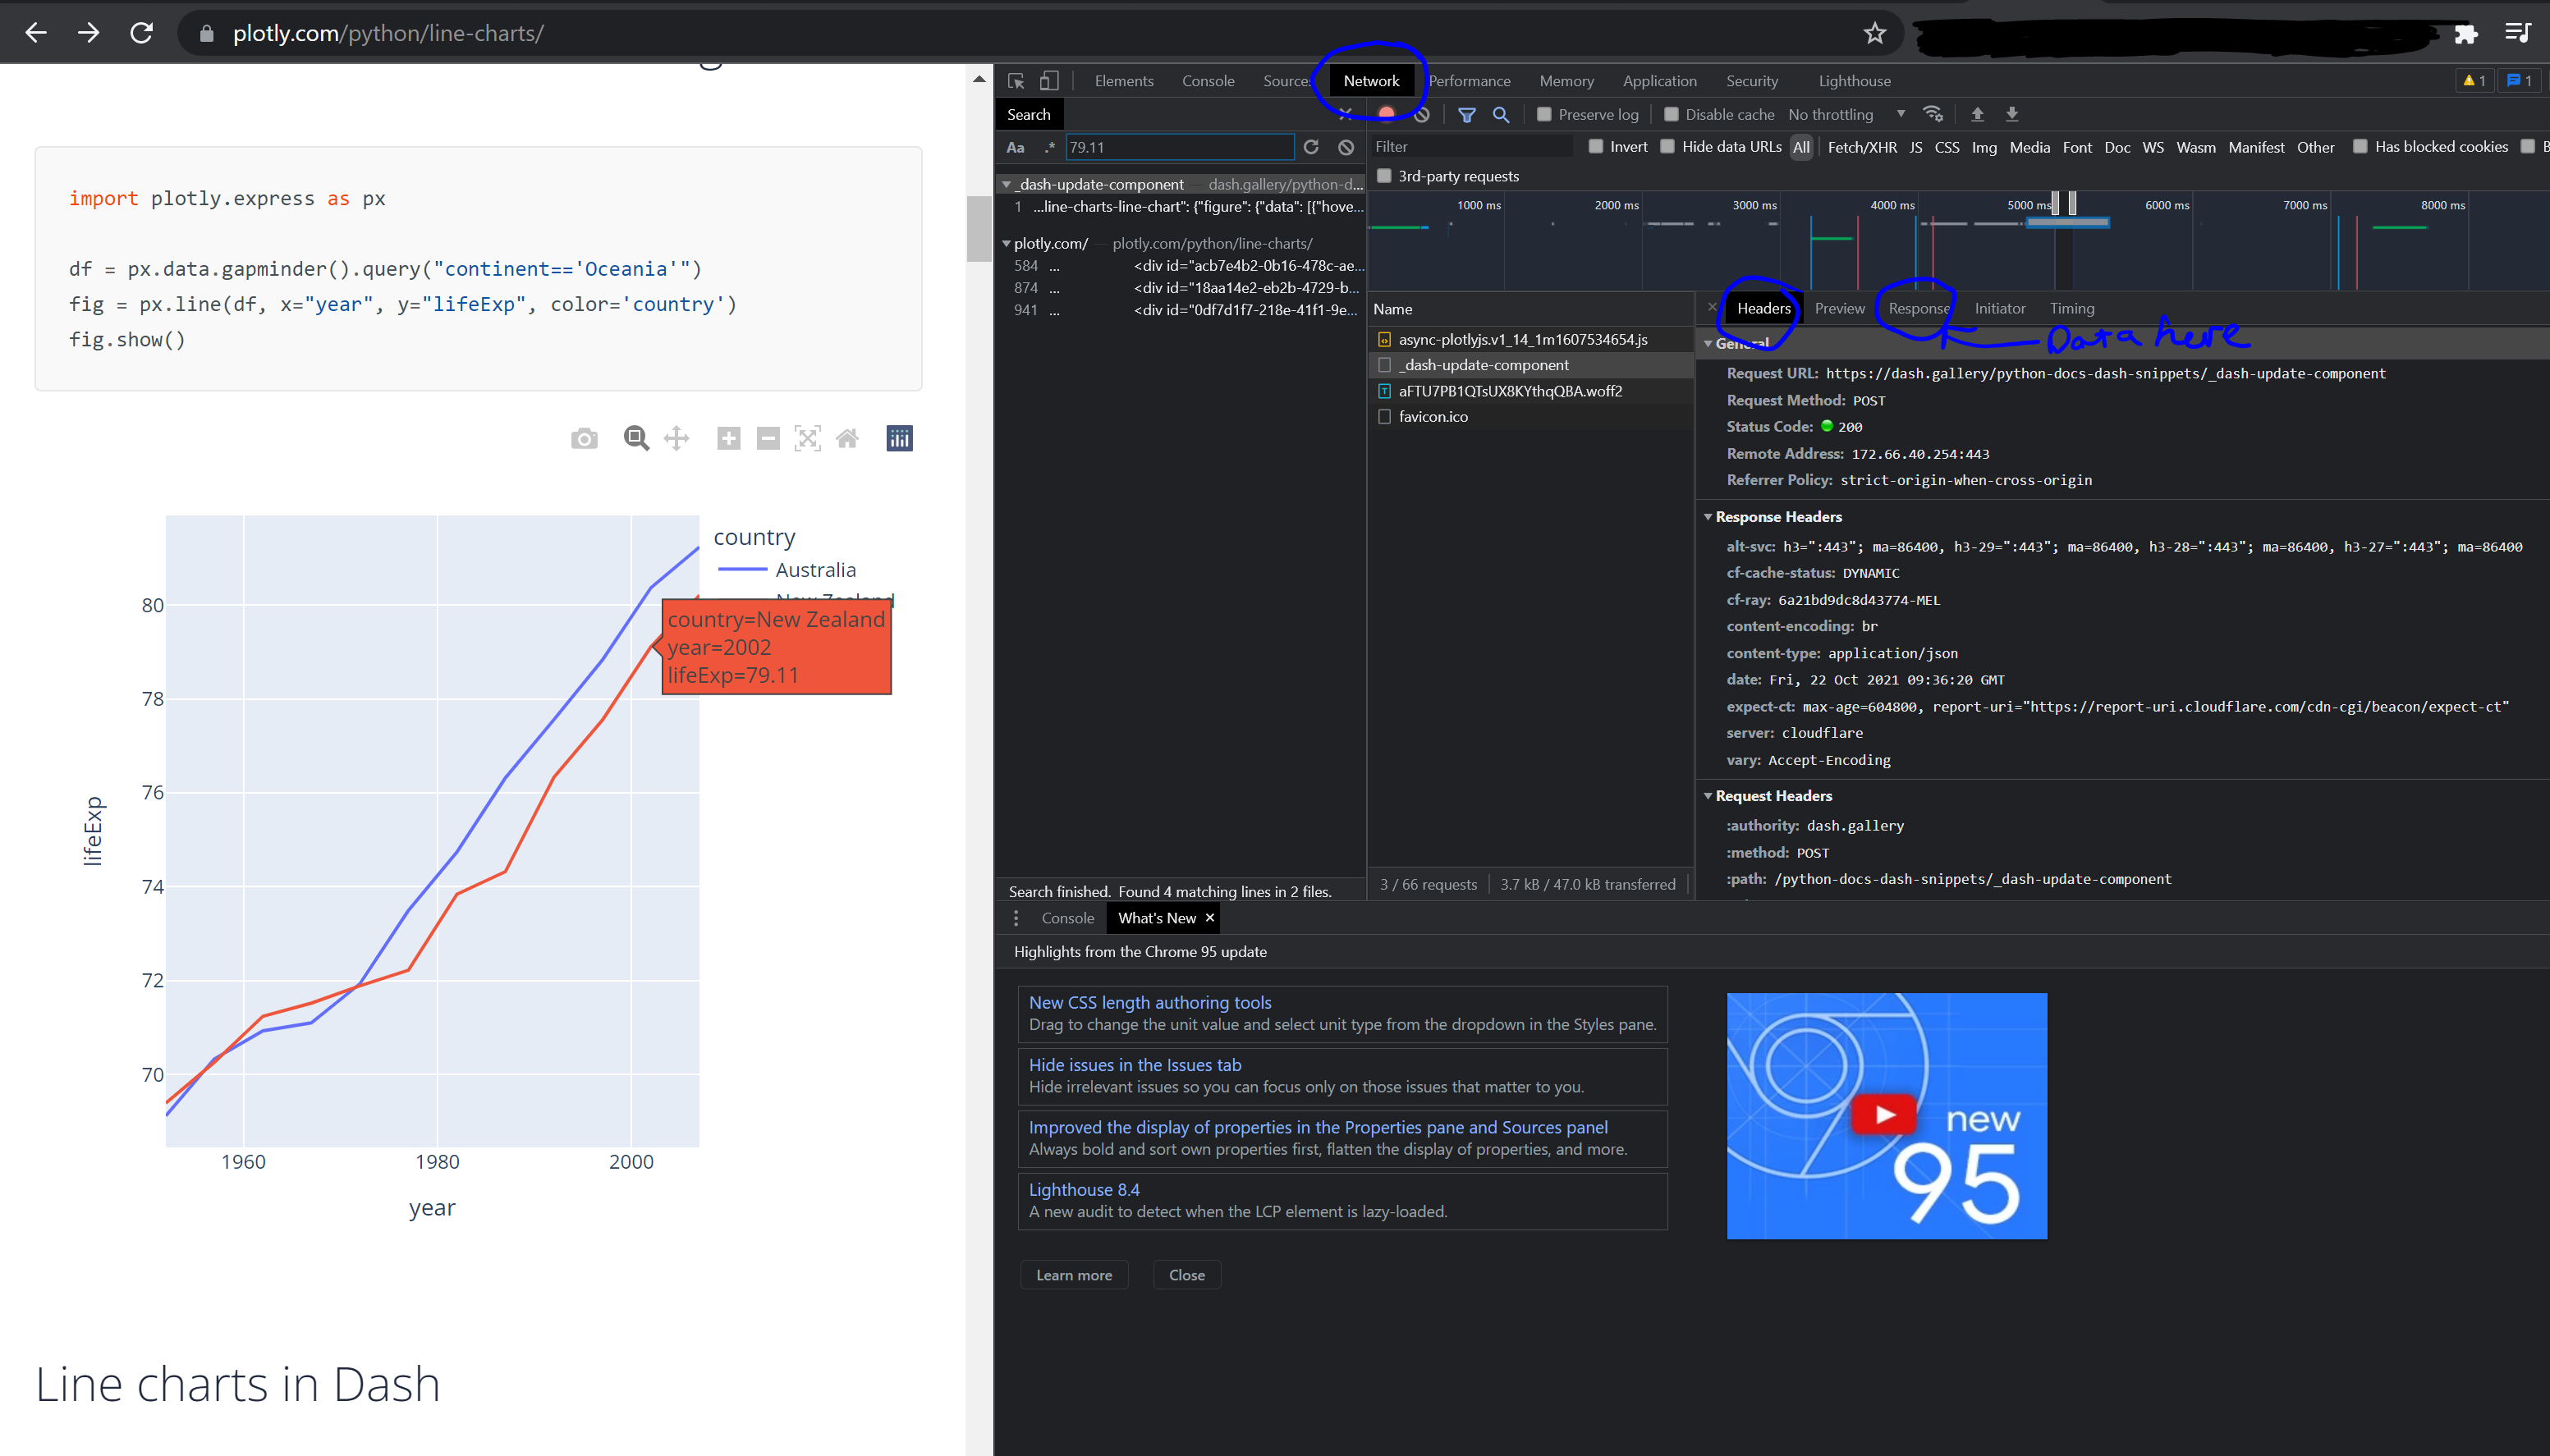Download plot as png camera icon

point(584,438)
